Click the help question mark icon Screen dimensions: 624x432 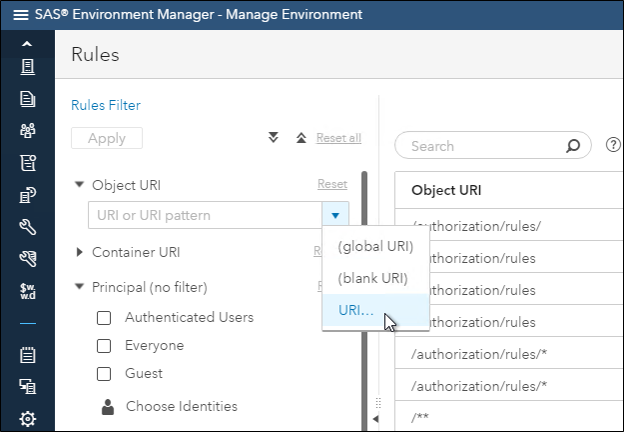coord(613,146)
